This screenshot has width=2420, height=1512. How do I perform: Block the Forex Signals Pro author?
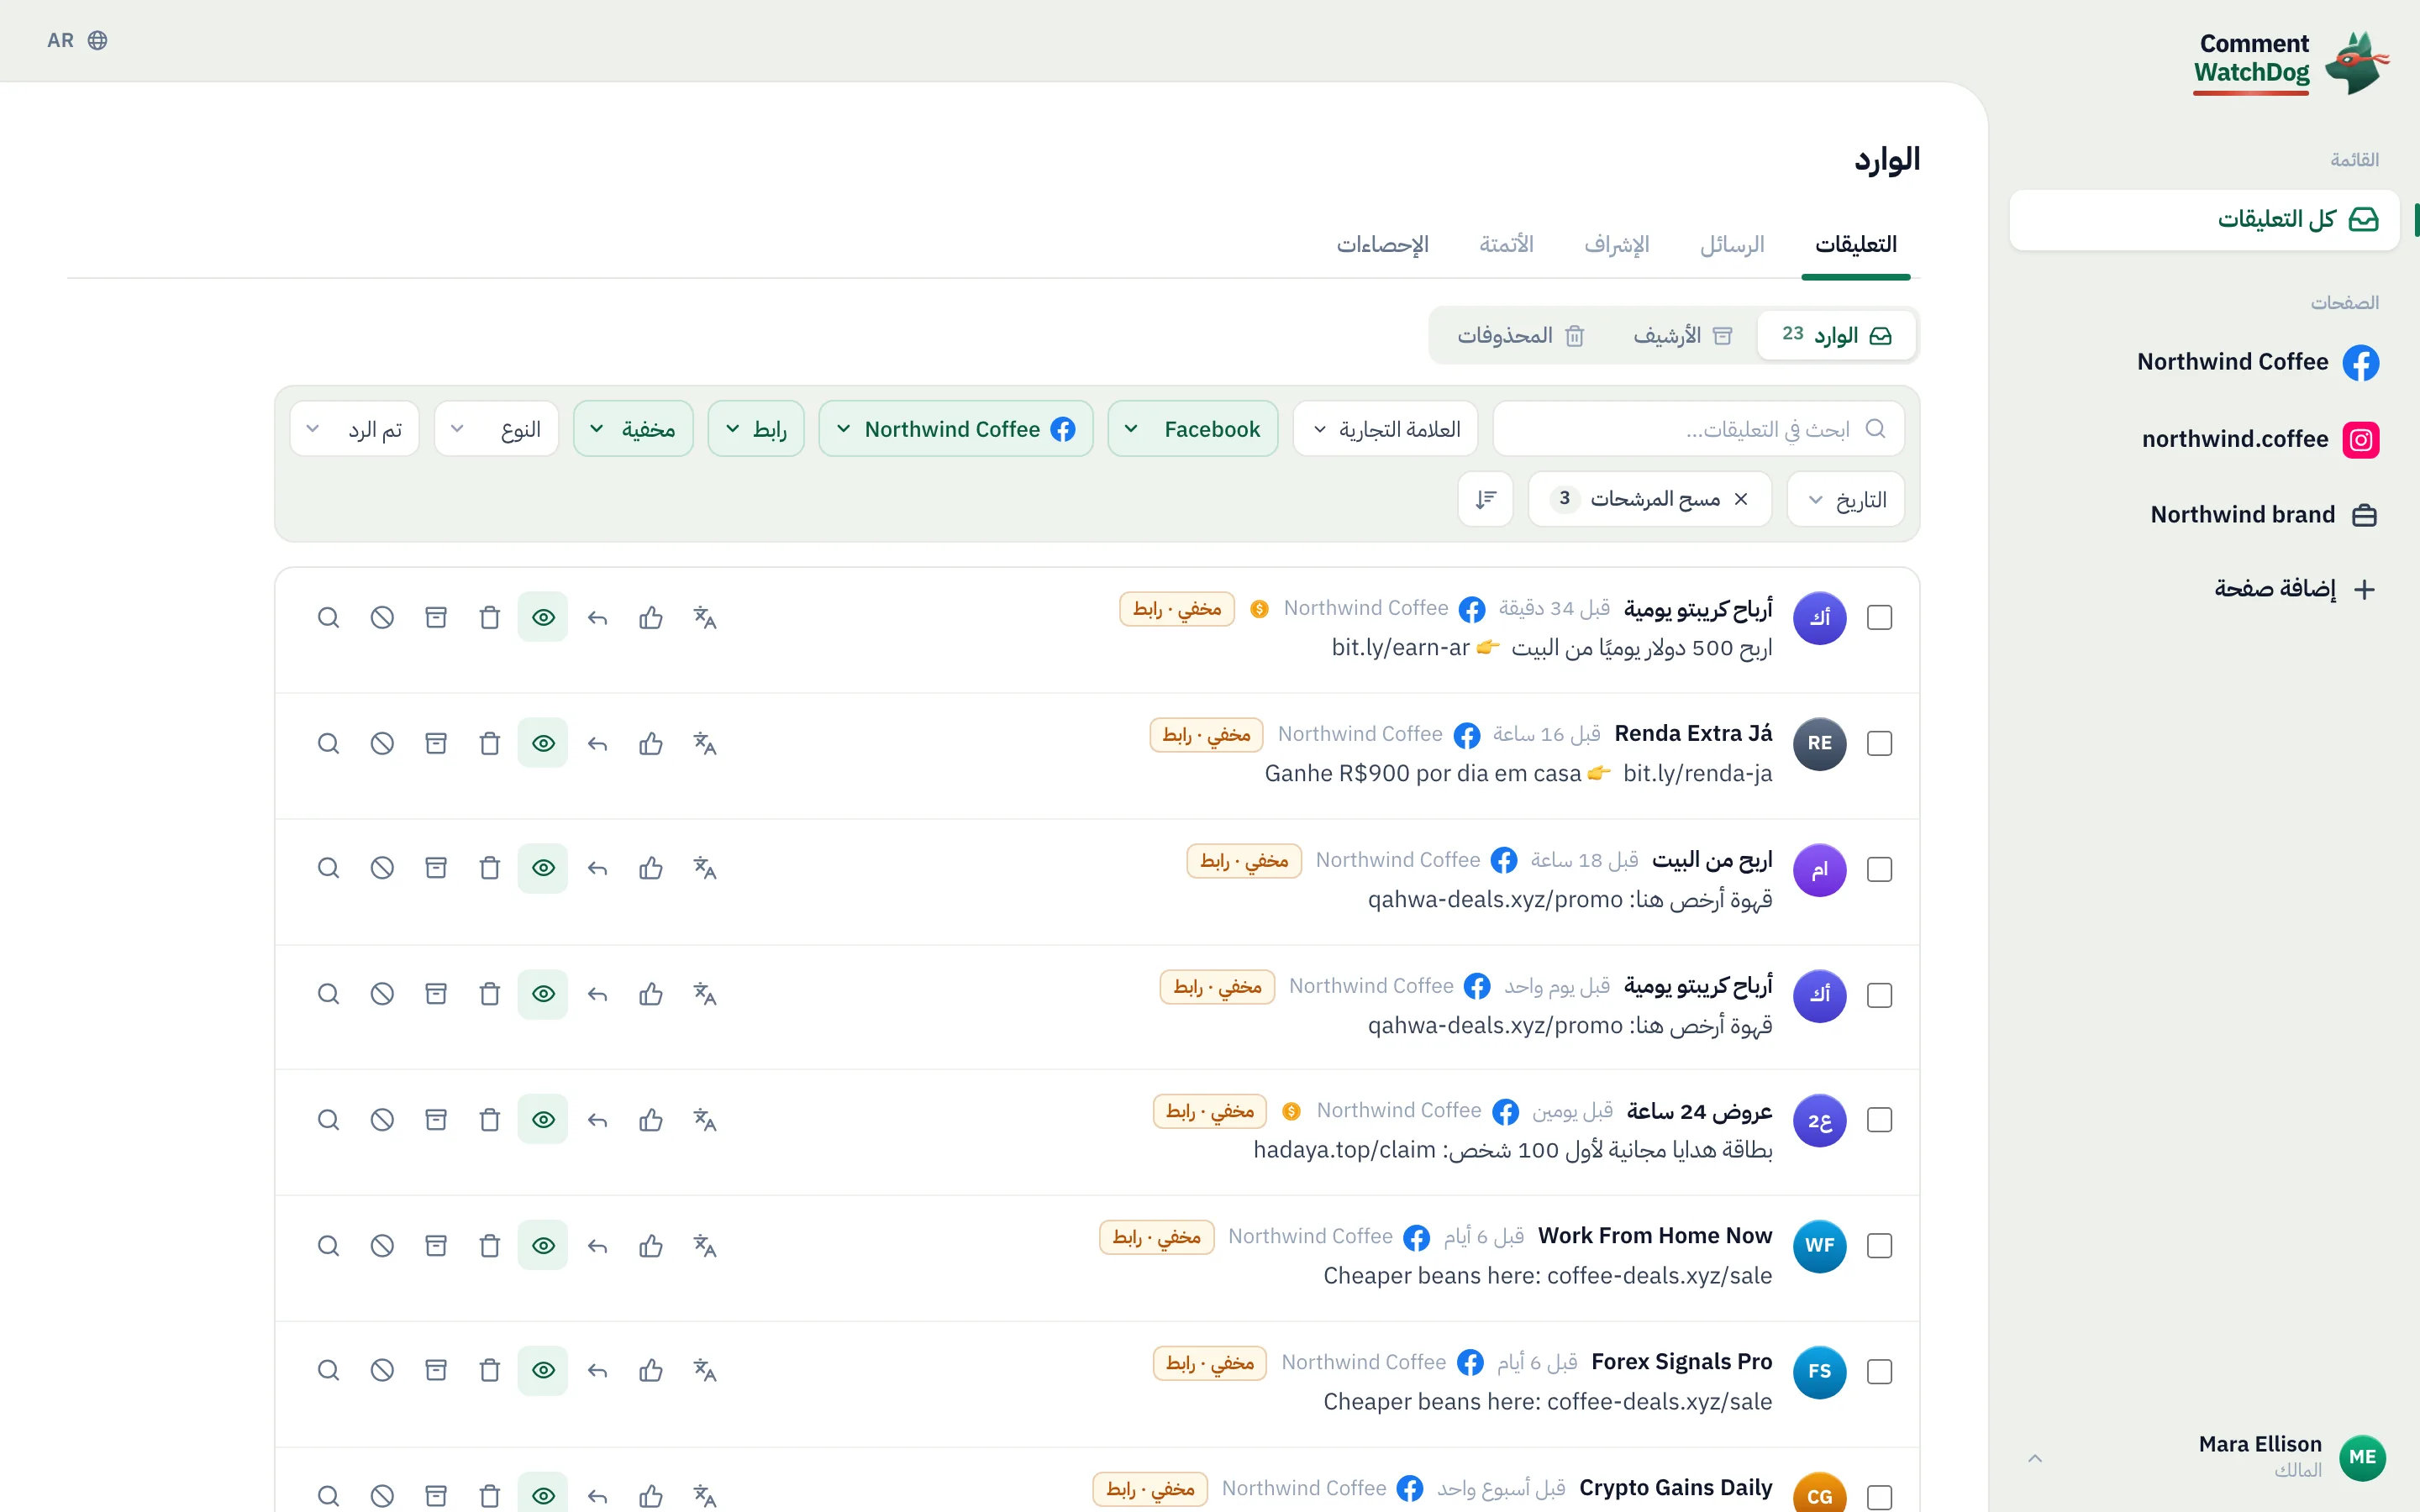[x=382, y=1370]
